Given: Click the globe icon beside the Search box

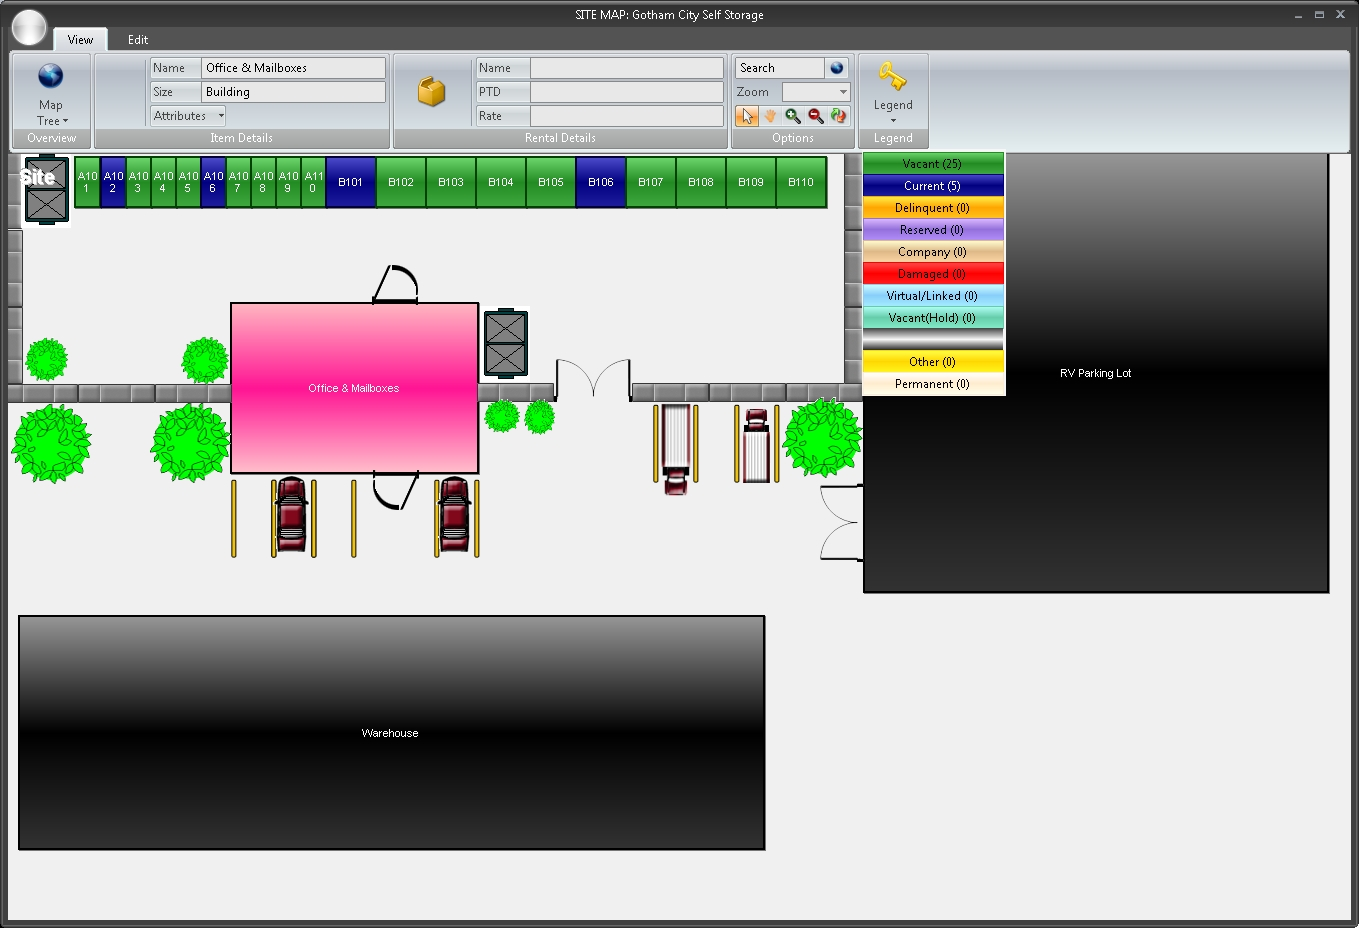Looking at the screenshot, I should (836, 67).
